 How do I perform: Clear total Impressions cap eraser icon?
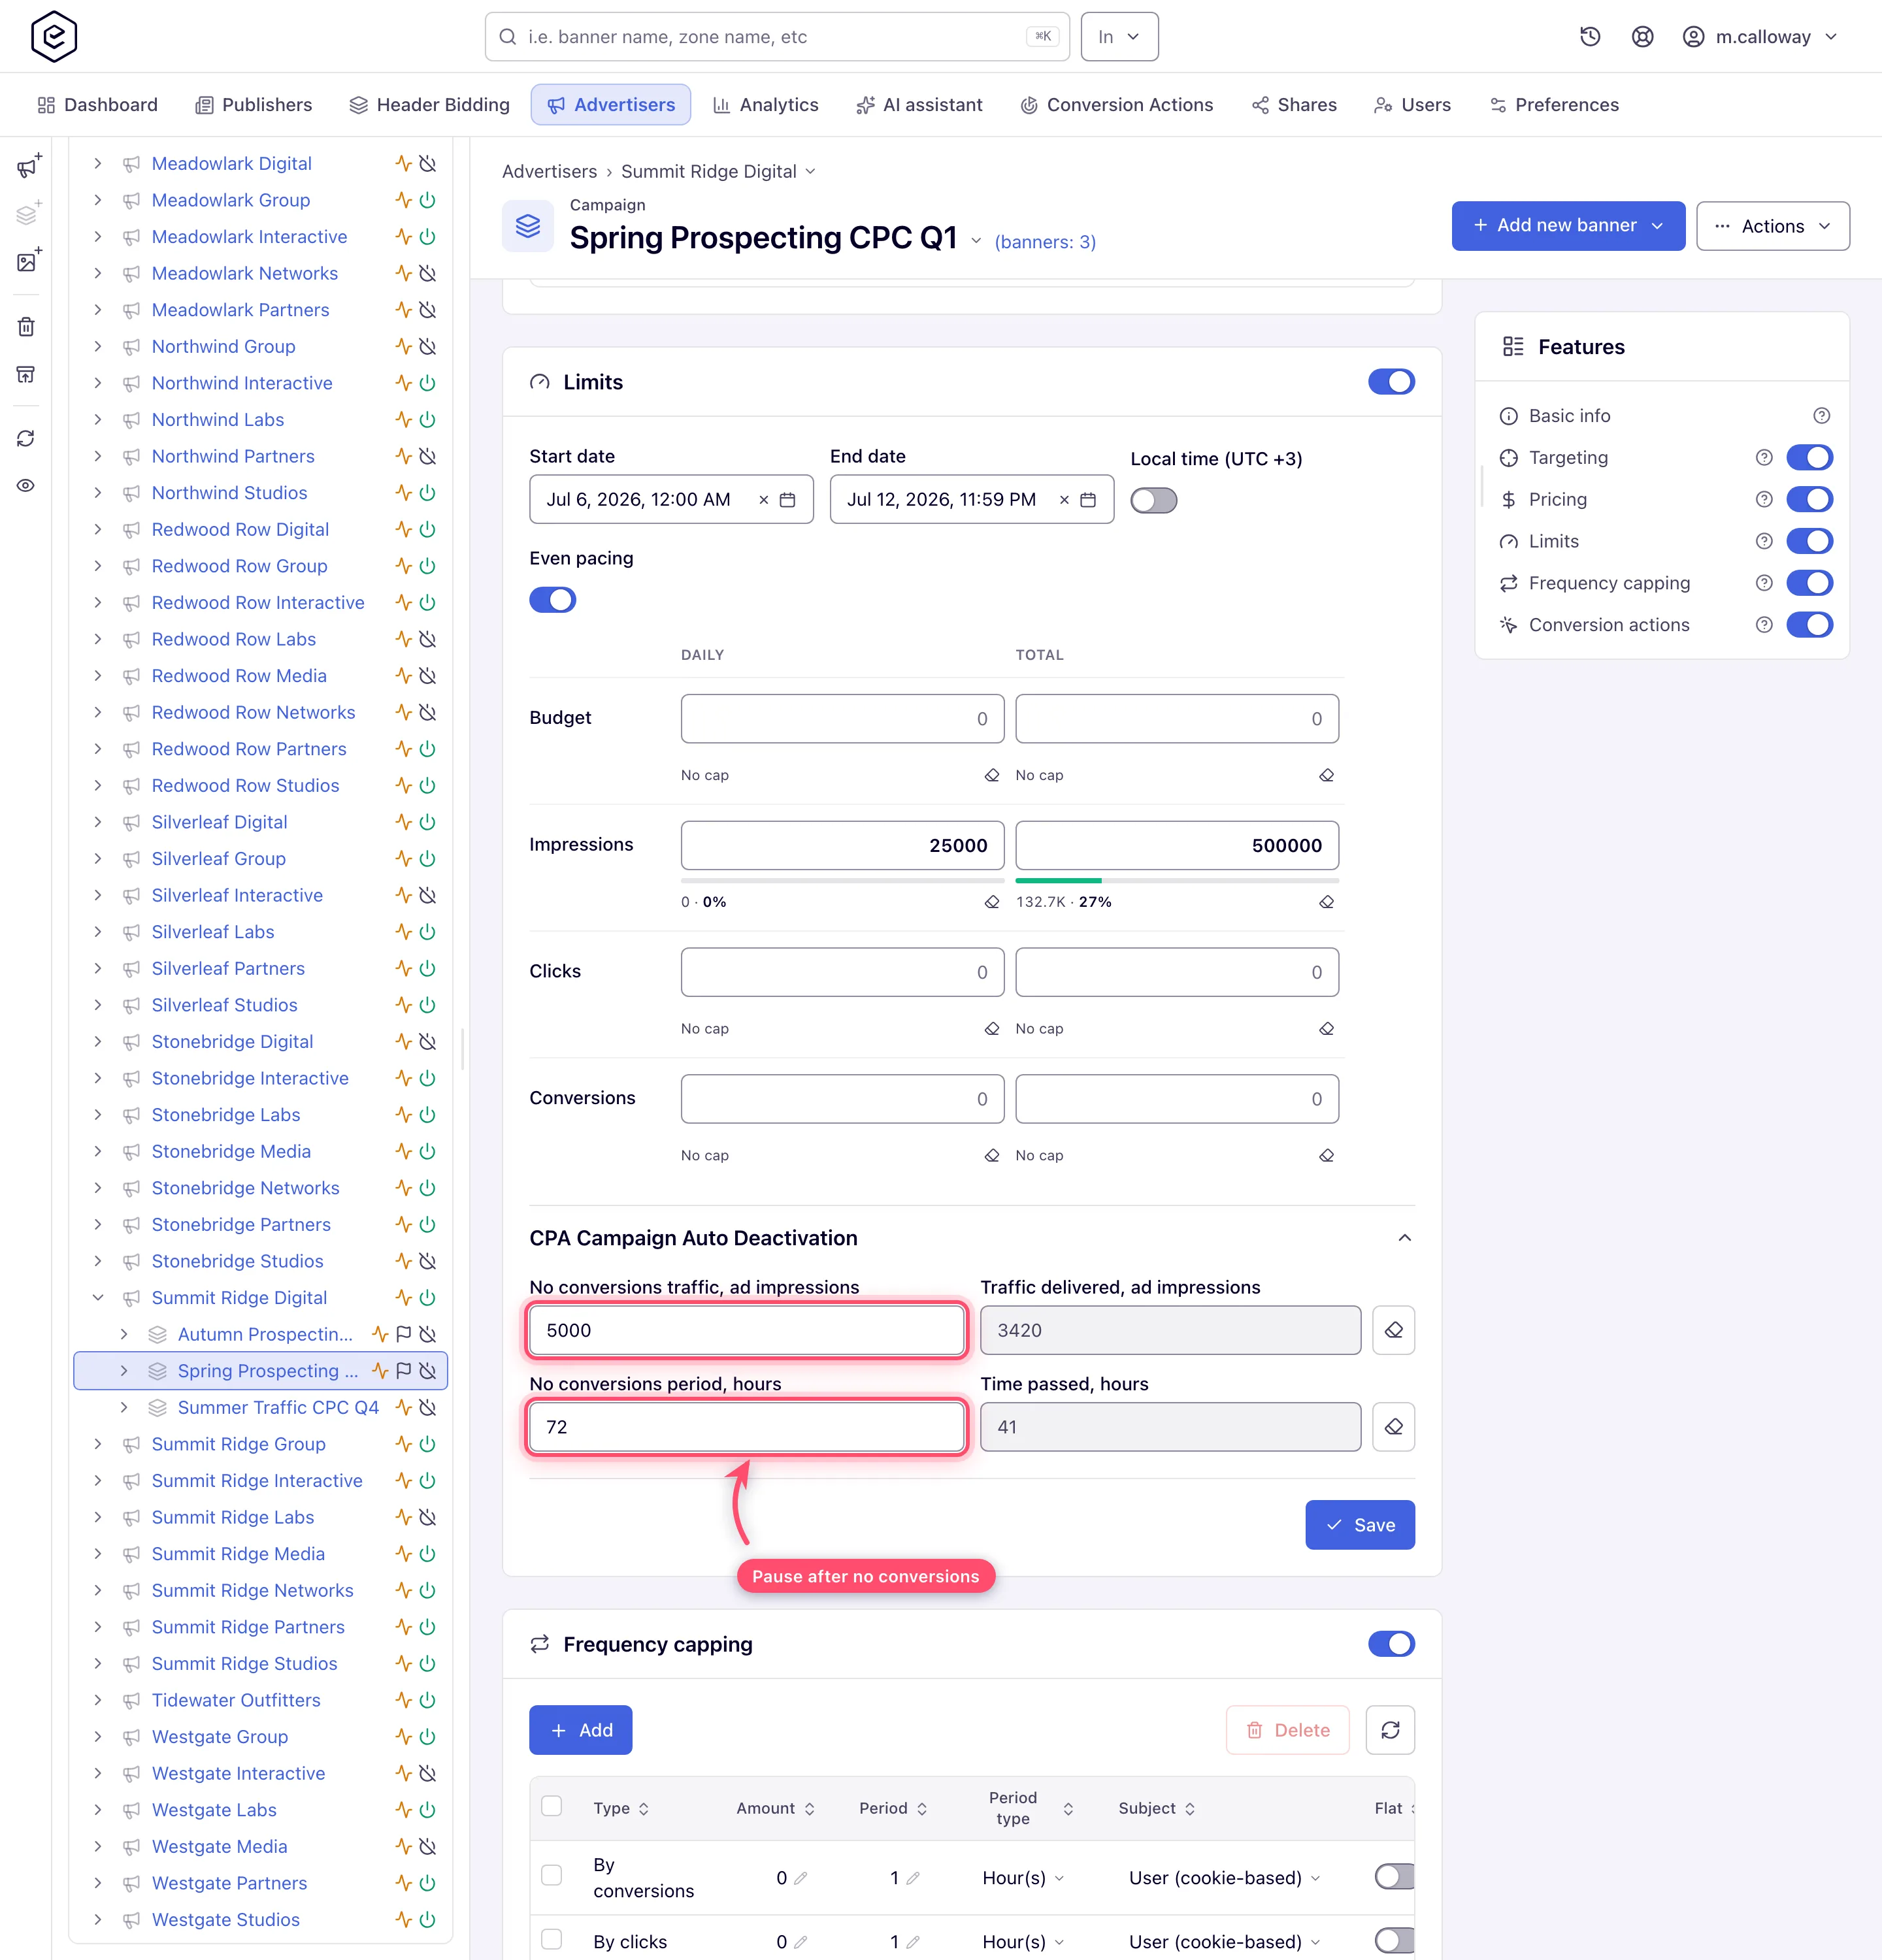1327,902
